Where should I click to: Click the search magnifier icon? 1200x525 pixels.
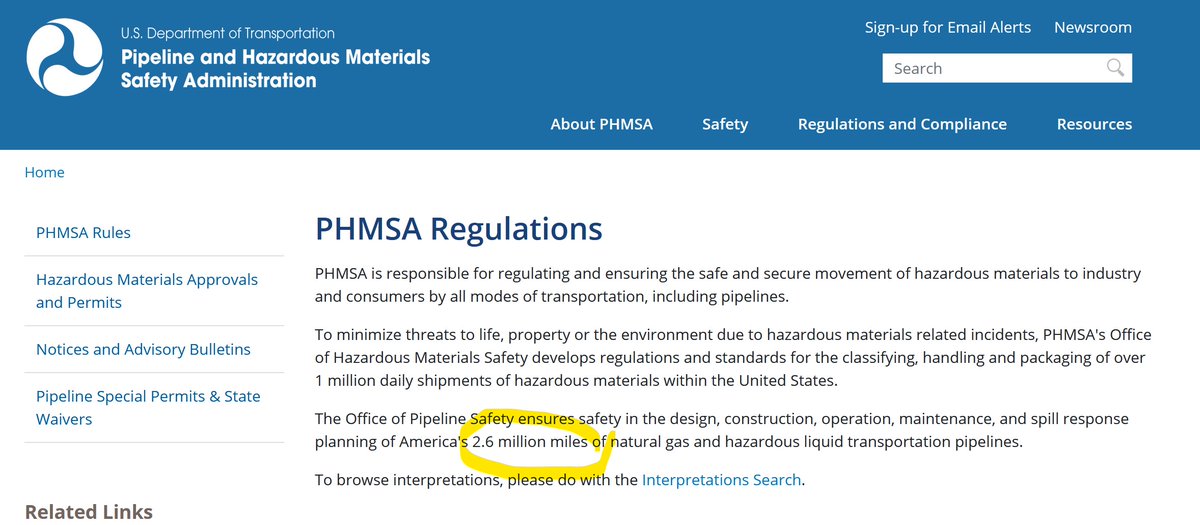point(1115,68)
